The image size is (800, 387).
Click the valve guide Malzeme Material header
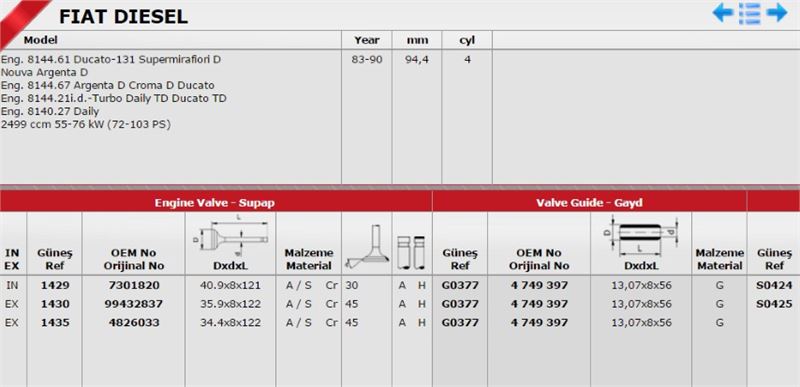(x=720, y=259)
